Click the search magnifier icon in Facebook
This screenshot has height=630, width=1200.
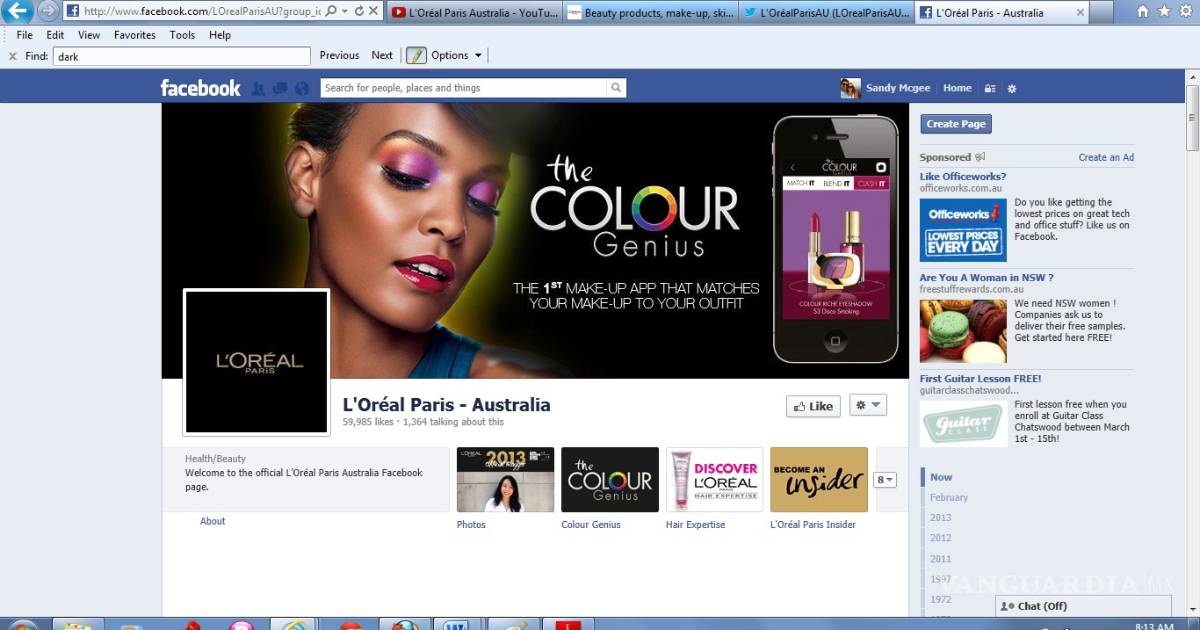coord(616,88)
